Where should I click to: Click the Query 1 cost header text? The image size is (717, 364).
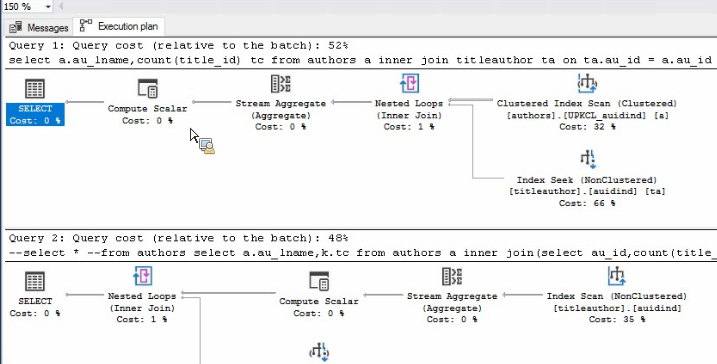coord(178,46)
